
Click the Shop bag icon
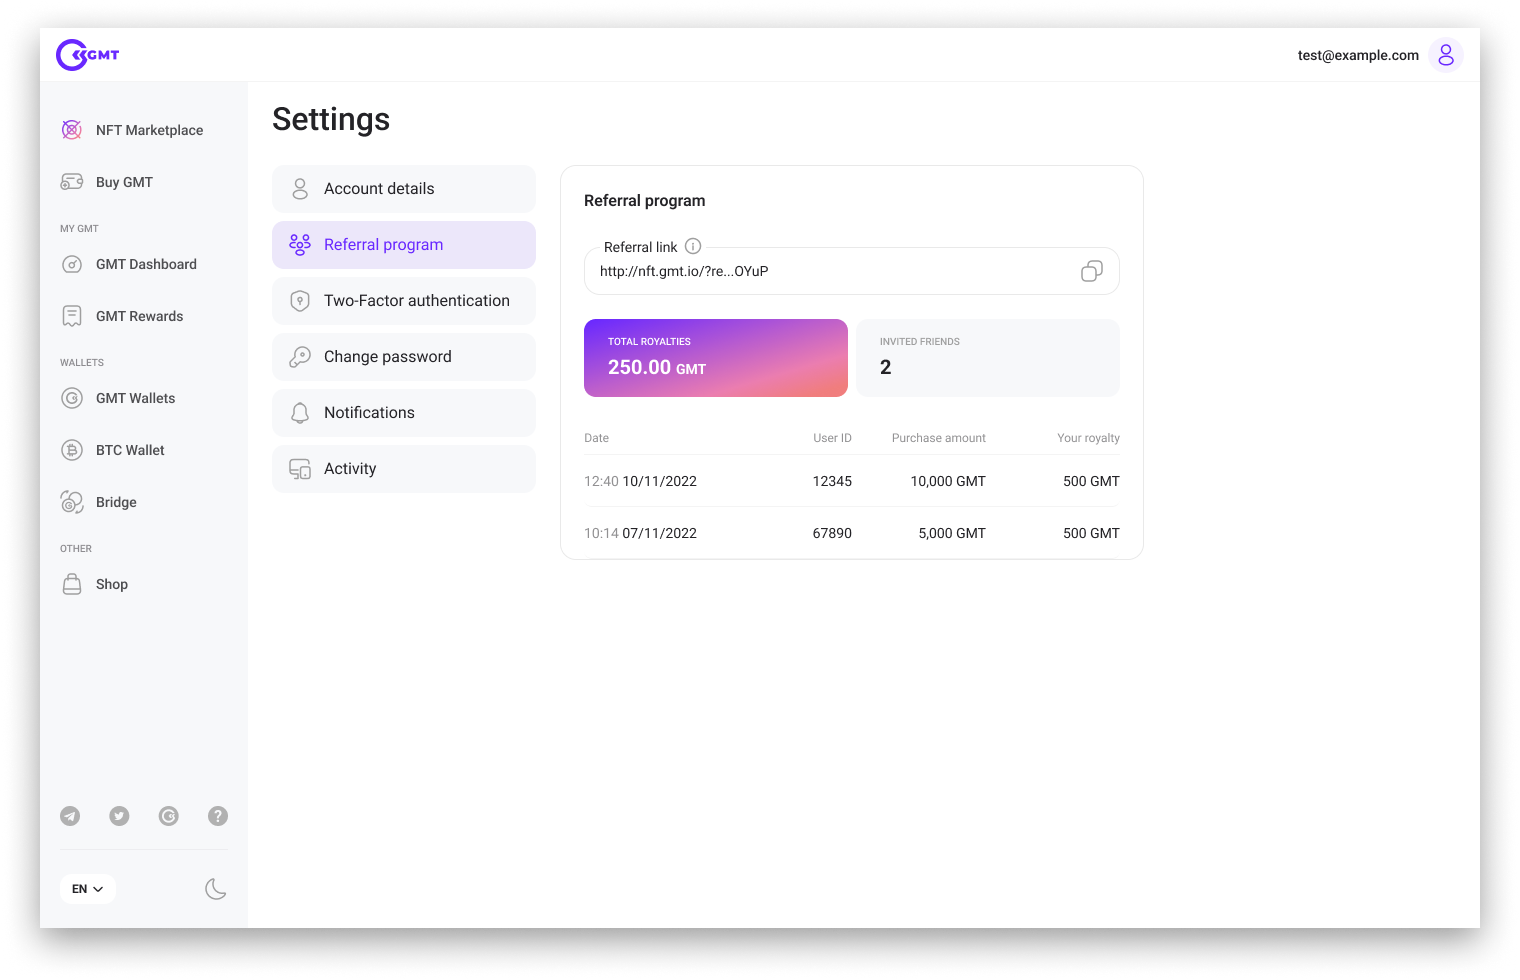[72, 584]
